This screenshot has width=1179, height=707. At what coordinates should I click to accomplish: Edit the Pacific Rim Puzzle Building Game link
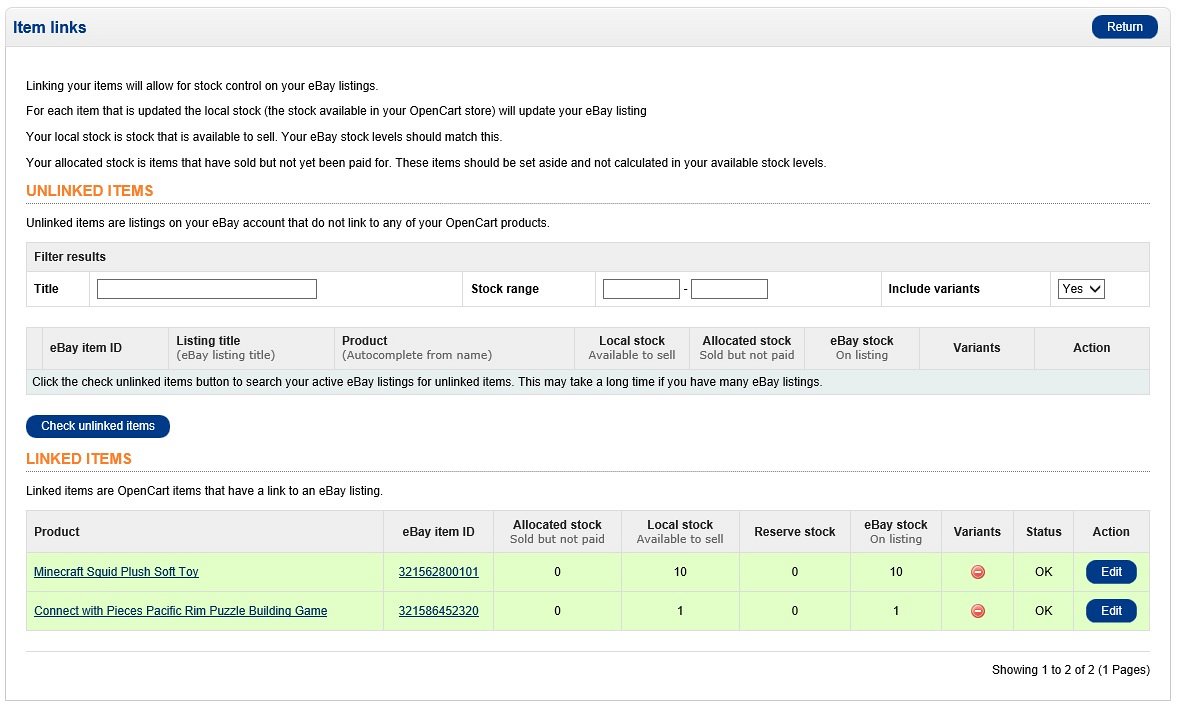pos(1111,611)
